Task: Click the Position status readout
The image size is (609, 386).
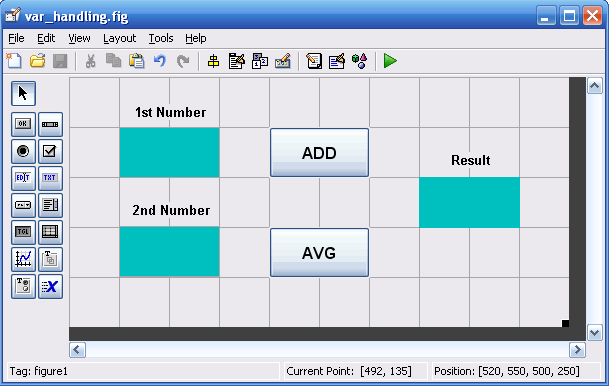Action: point(506,372)
